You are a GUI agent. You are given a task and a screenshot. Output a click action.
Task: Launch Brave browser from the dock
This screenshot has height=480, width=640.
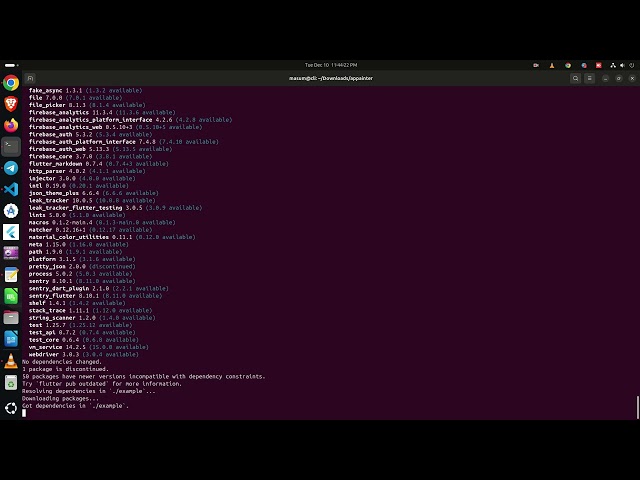point(11,104)
